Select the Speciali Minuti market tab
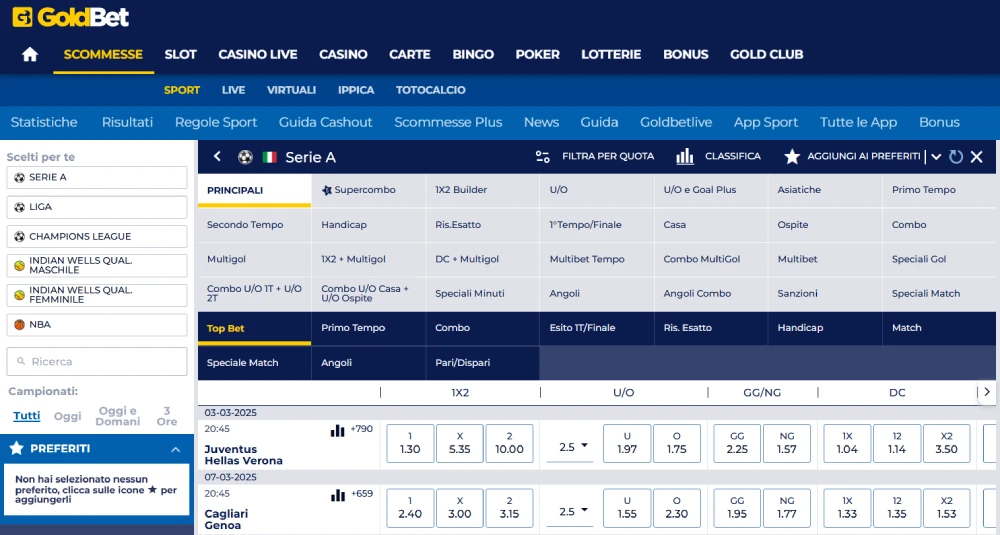Screen dimensions: 1000x535 [x=482, y=293]
